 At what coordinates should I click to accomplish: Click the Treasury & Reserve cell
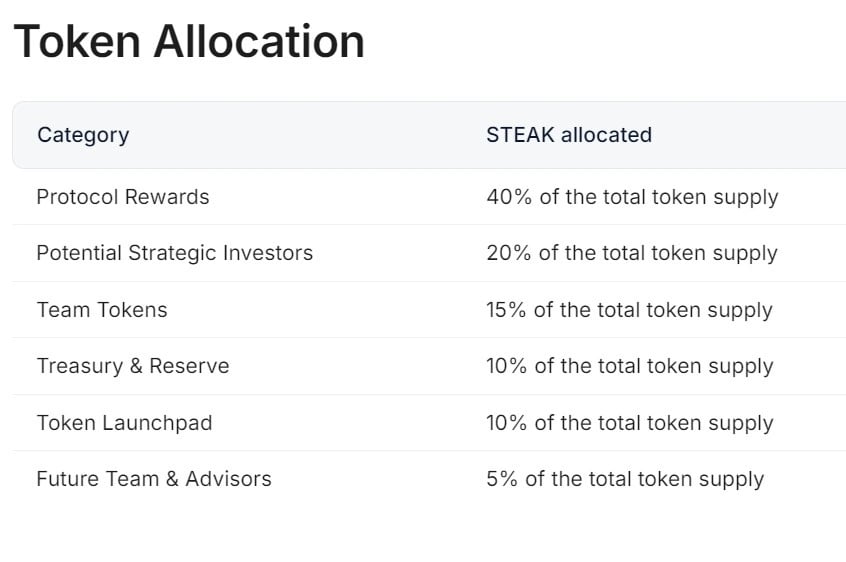click(x=133, y=366)
